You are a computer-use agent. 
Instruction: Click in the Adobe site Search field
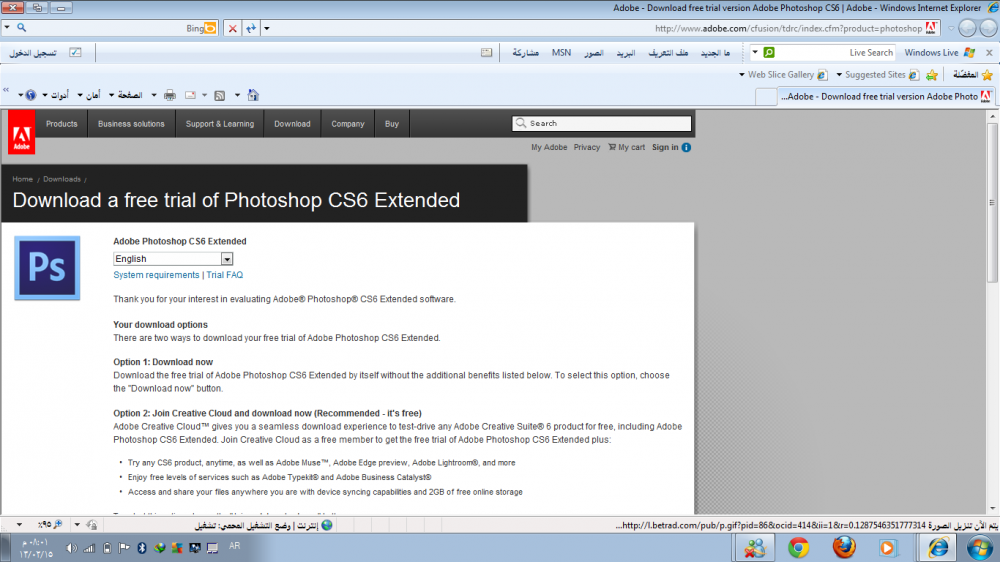(x=601, y=123)
